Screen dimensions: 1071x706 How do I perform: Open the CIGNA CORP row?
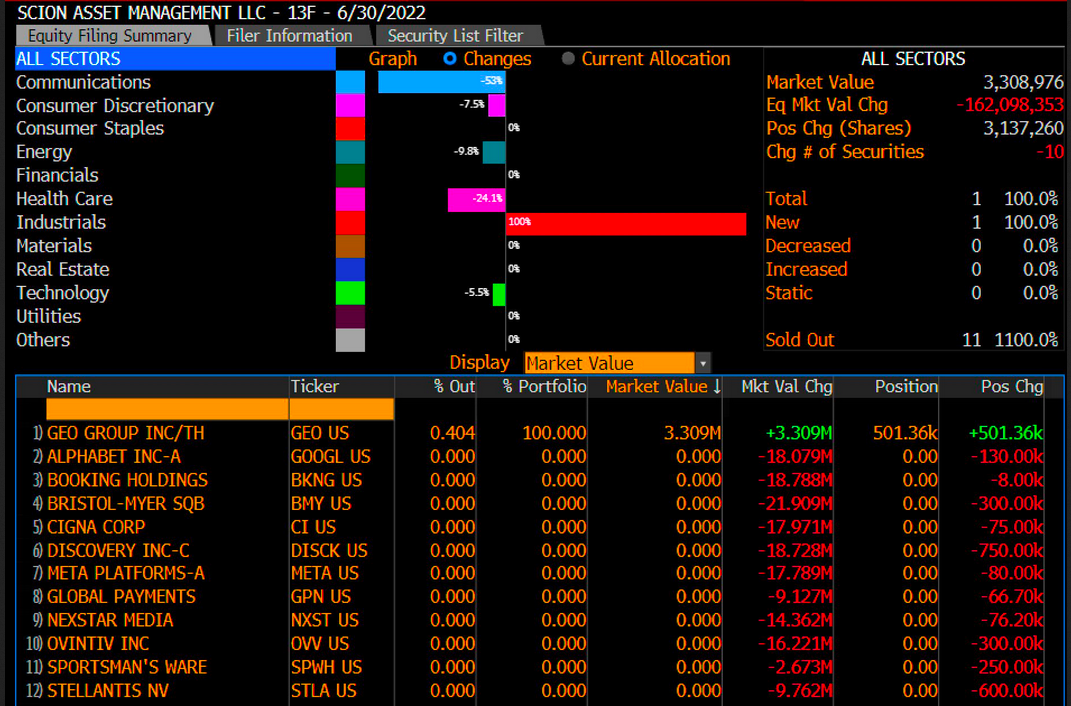coord(96,527)
